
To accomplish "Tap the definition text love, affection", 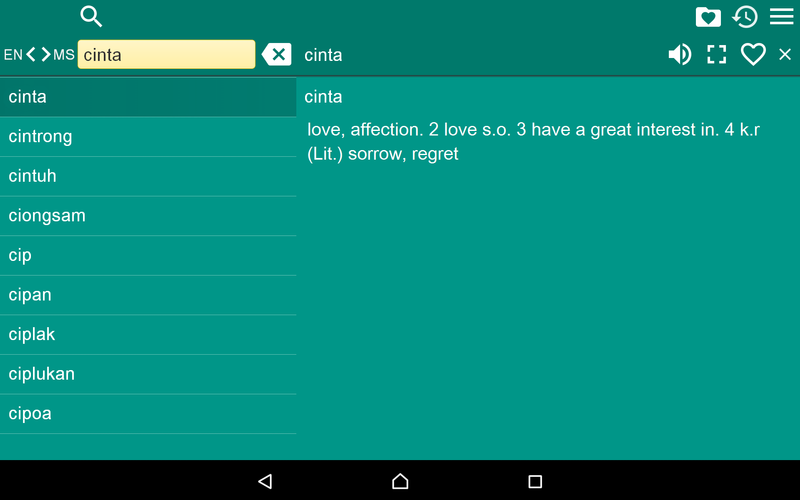I will (365, 130).
